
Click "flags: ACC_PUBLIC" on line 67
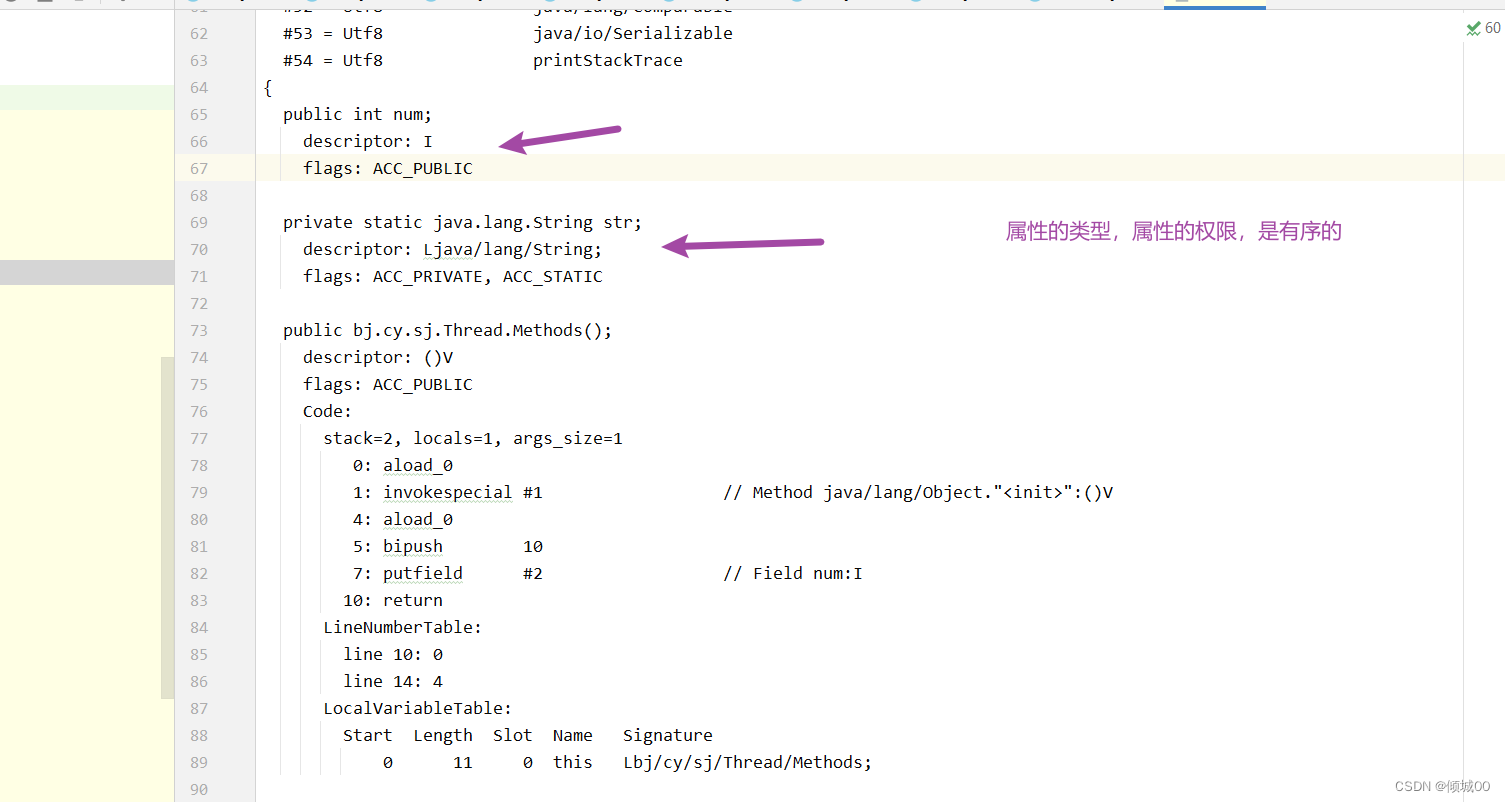pos(388,168)
